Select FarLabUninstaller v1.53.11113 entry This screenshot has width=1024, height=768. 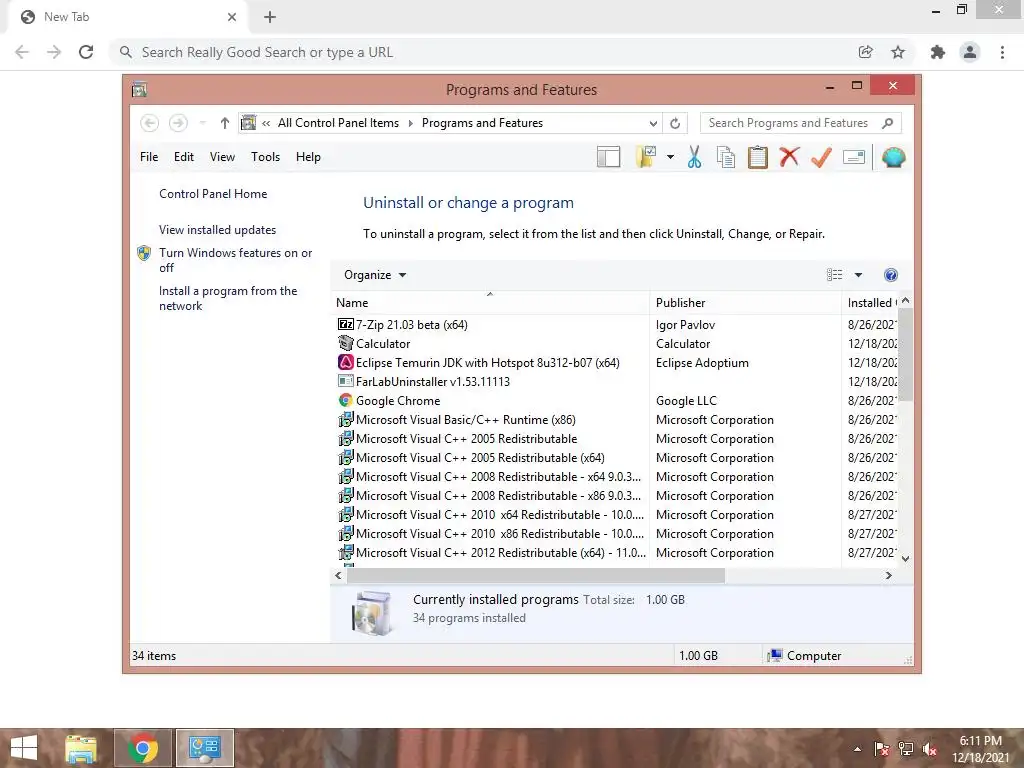[432, 381]
